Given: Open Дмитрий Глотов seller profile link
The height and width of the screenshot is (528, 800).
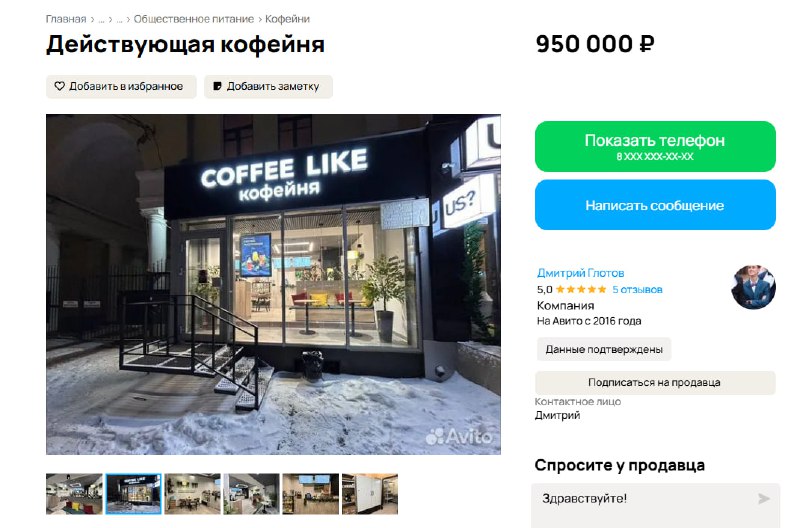Looking at the screenshot, I should [581, 273].
